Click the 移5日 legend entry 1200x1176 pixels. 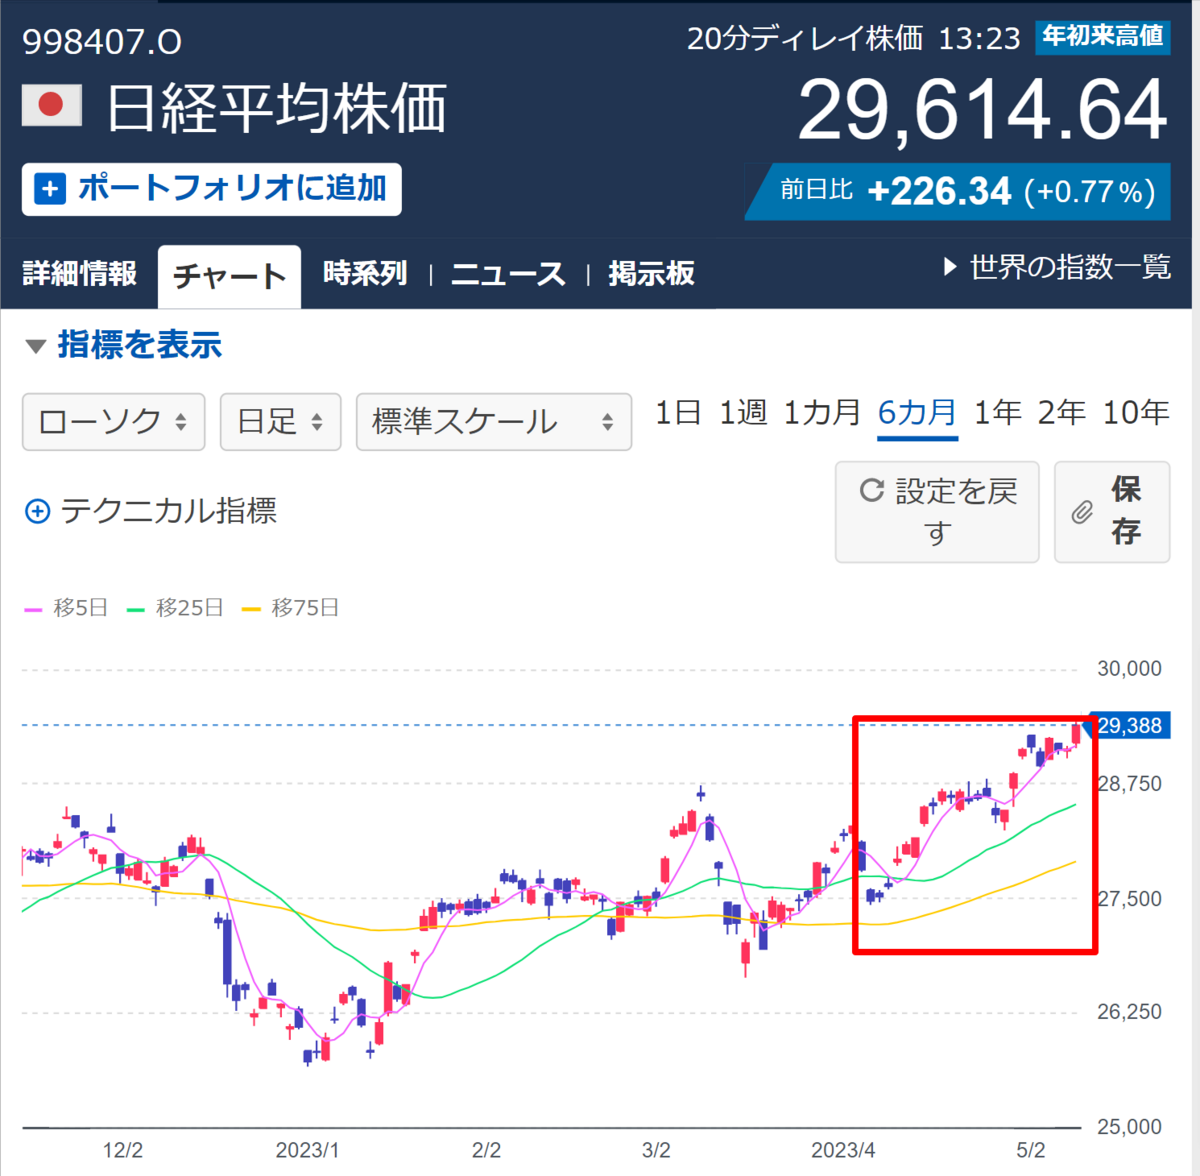[66, 608]
